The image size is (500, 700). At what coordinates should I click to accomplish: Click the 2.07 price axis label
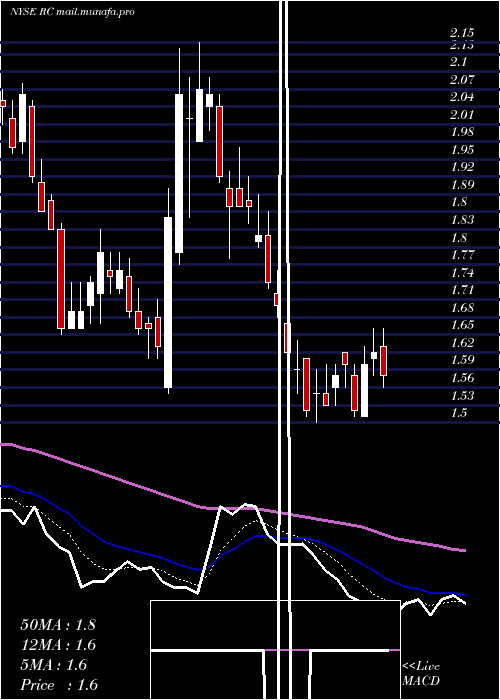(x=462, y=80)
